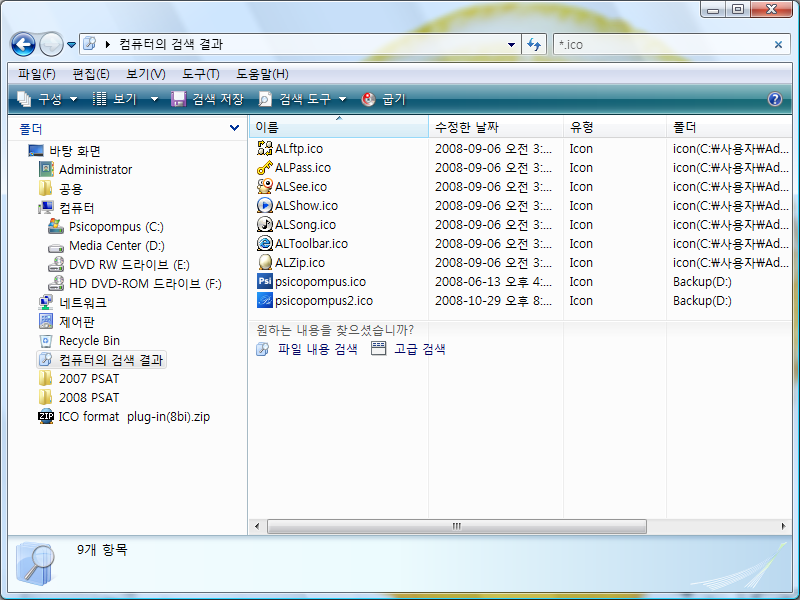Collapse the 폴더 folders pane chevron
The width and height of the screenshot is (800, 600).
(x=234, y=128)
